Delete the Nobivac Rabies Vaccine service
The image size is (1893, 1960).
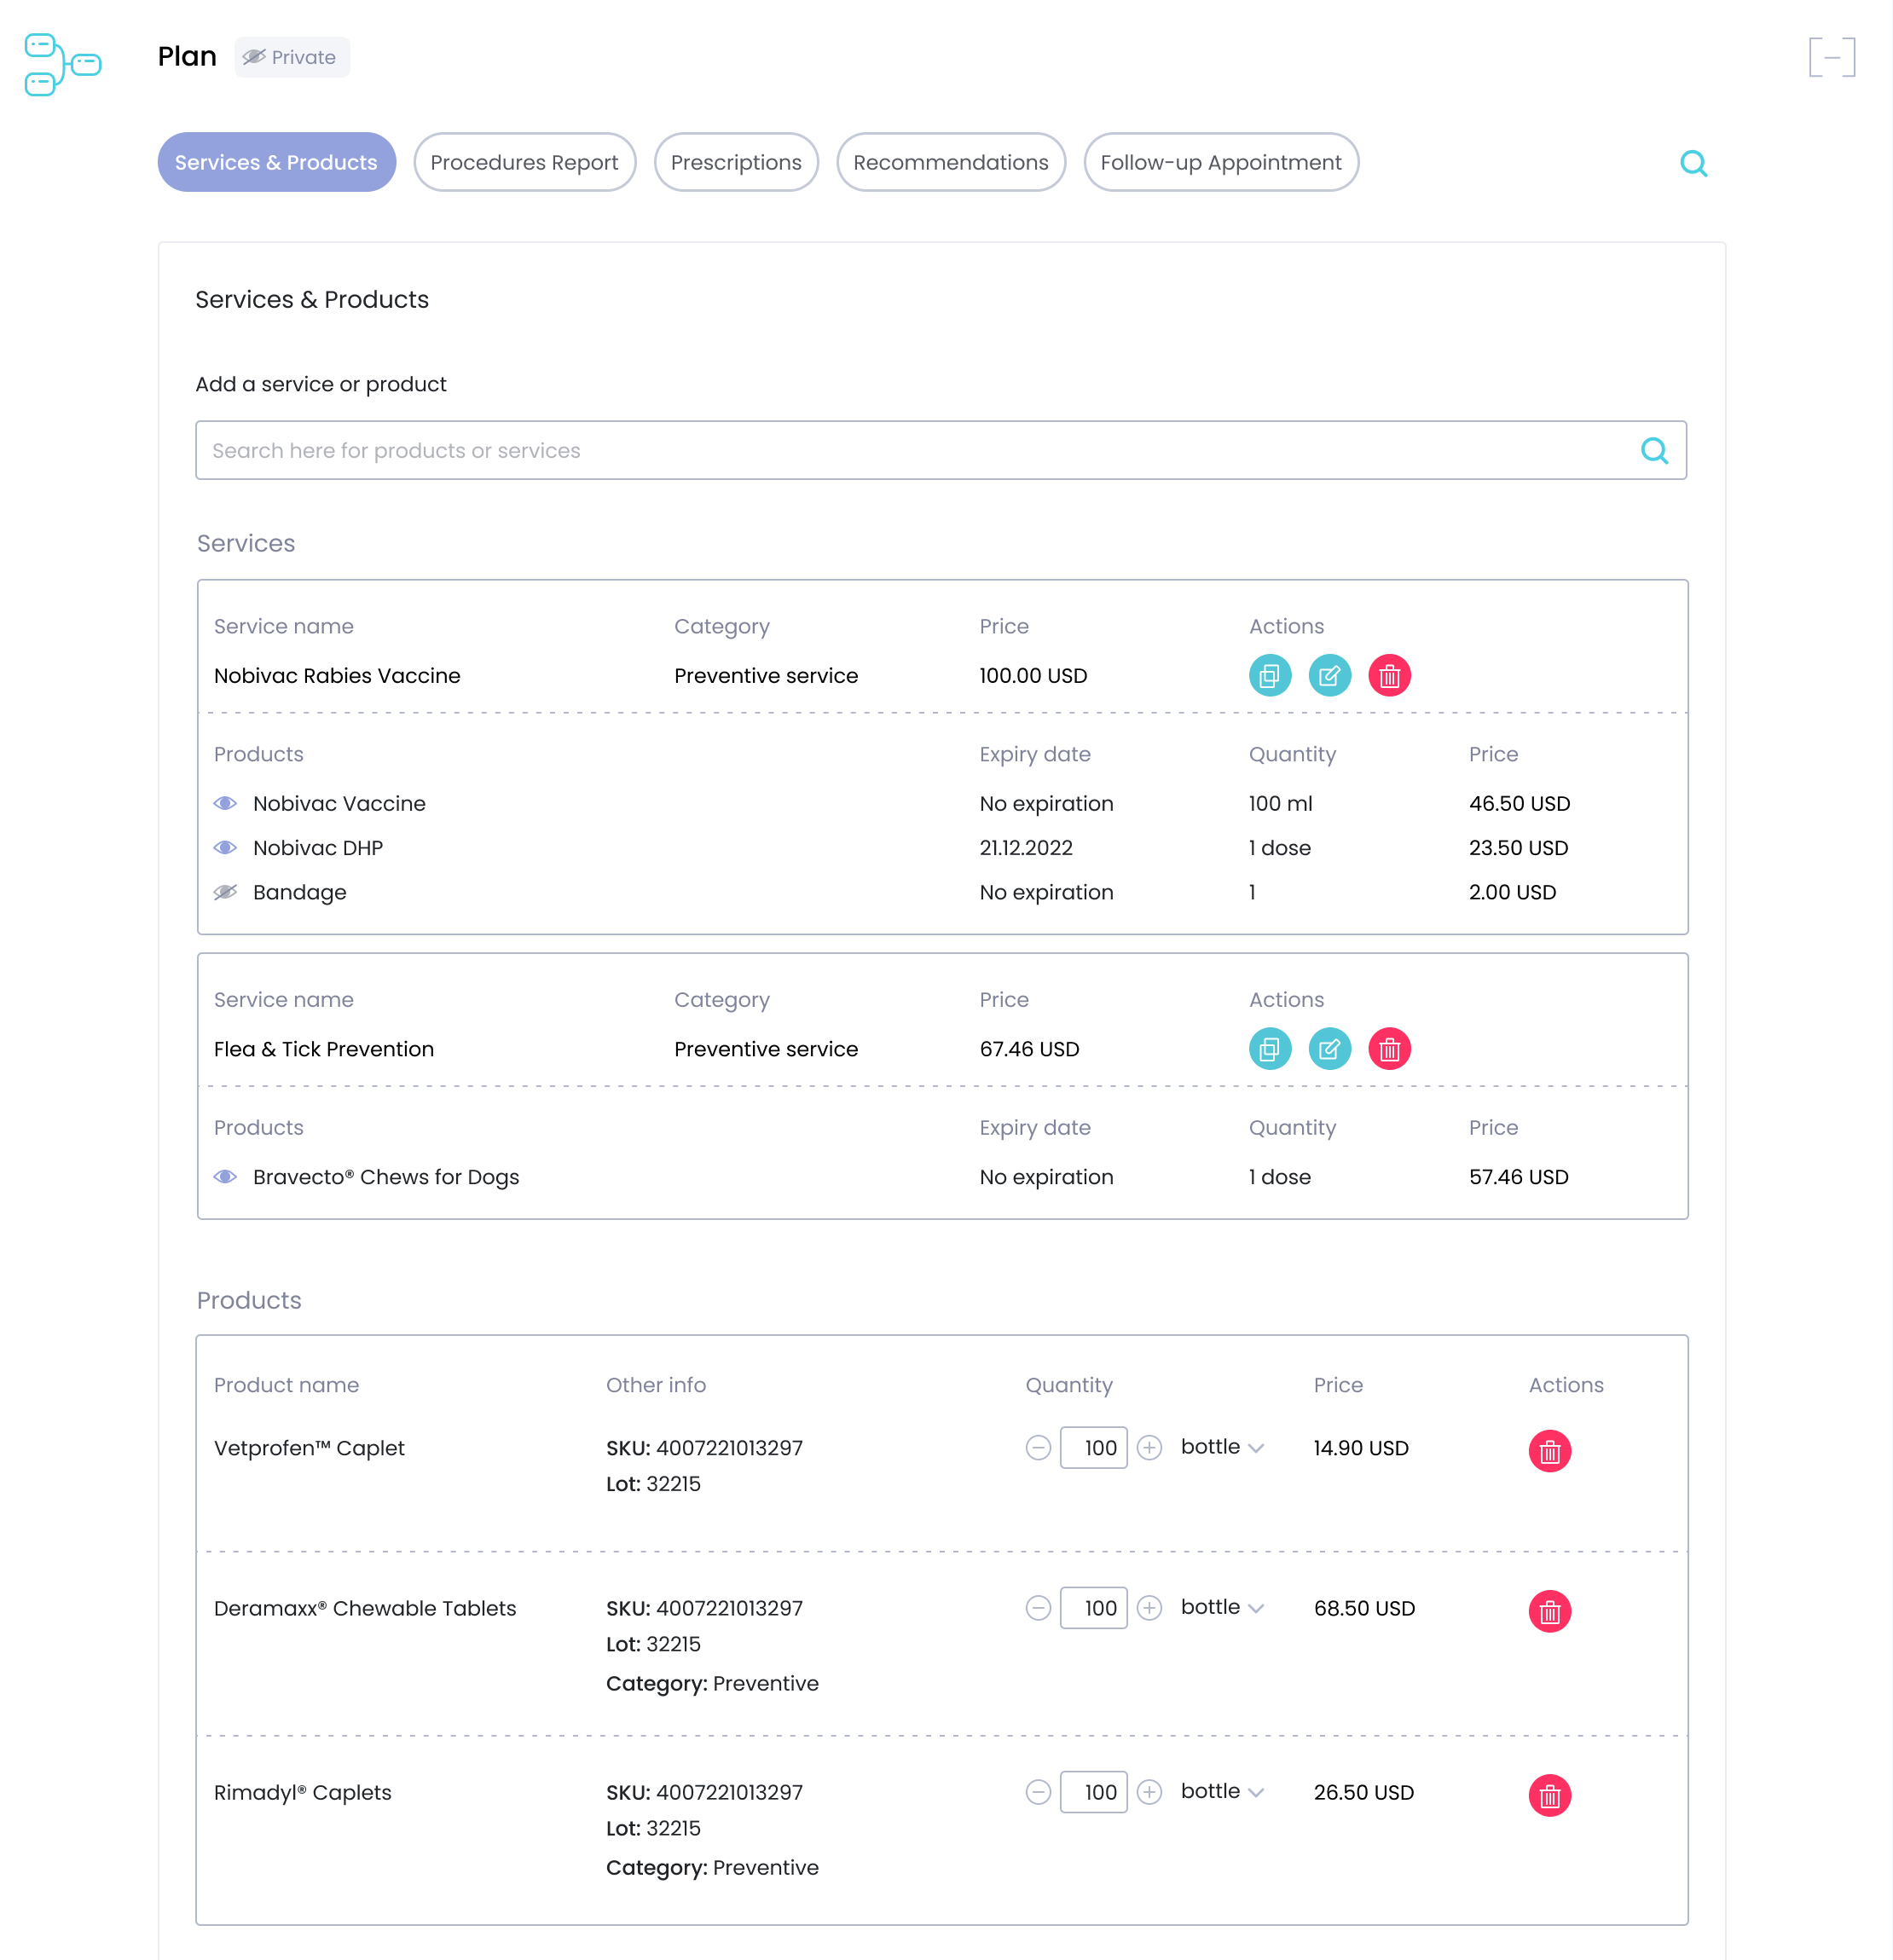(1389, 676)
